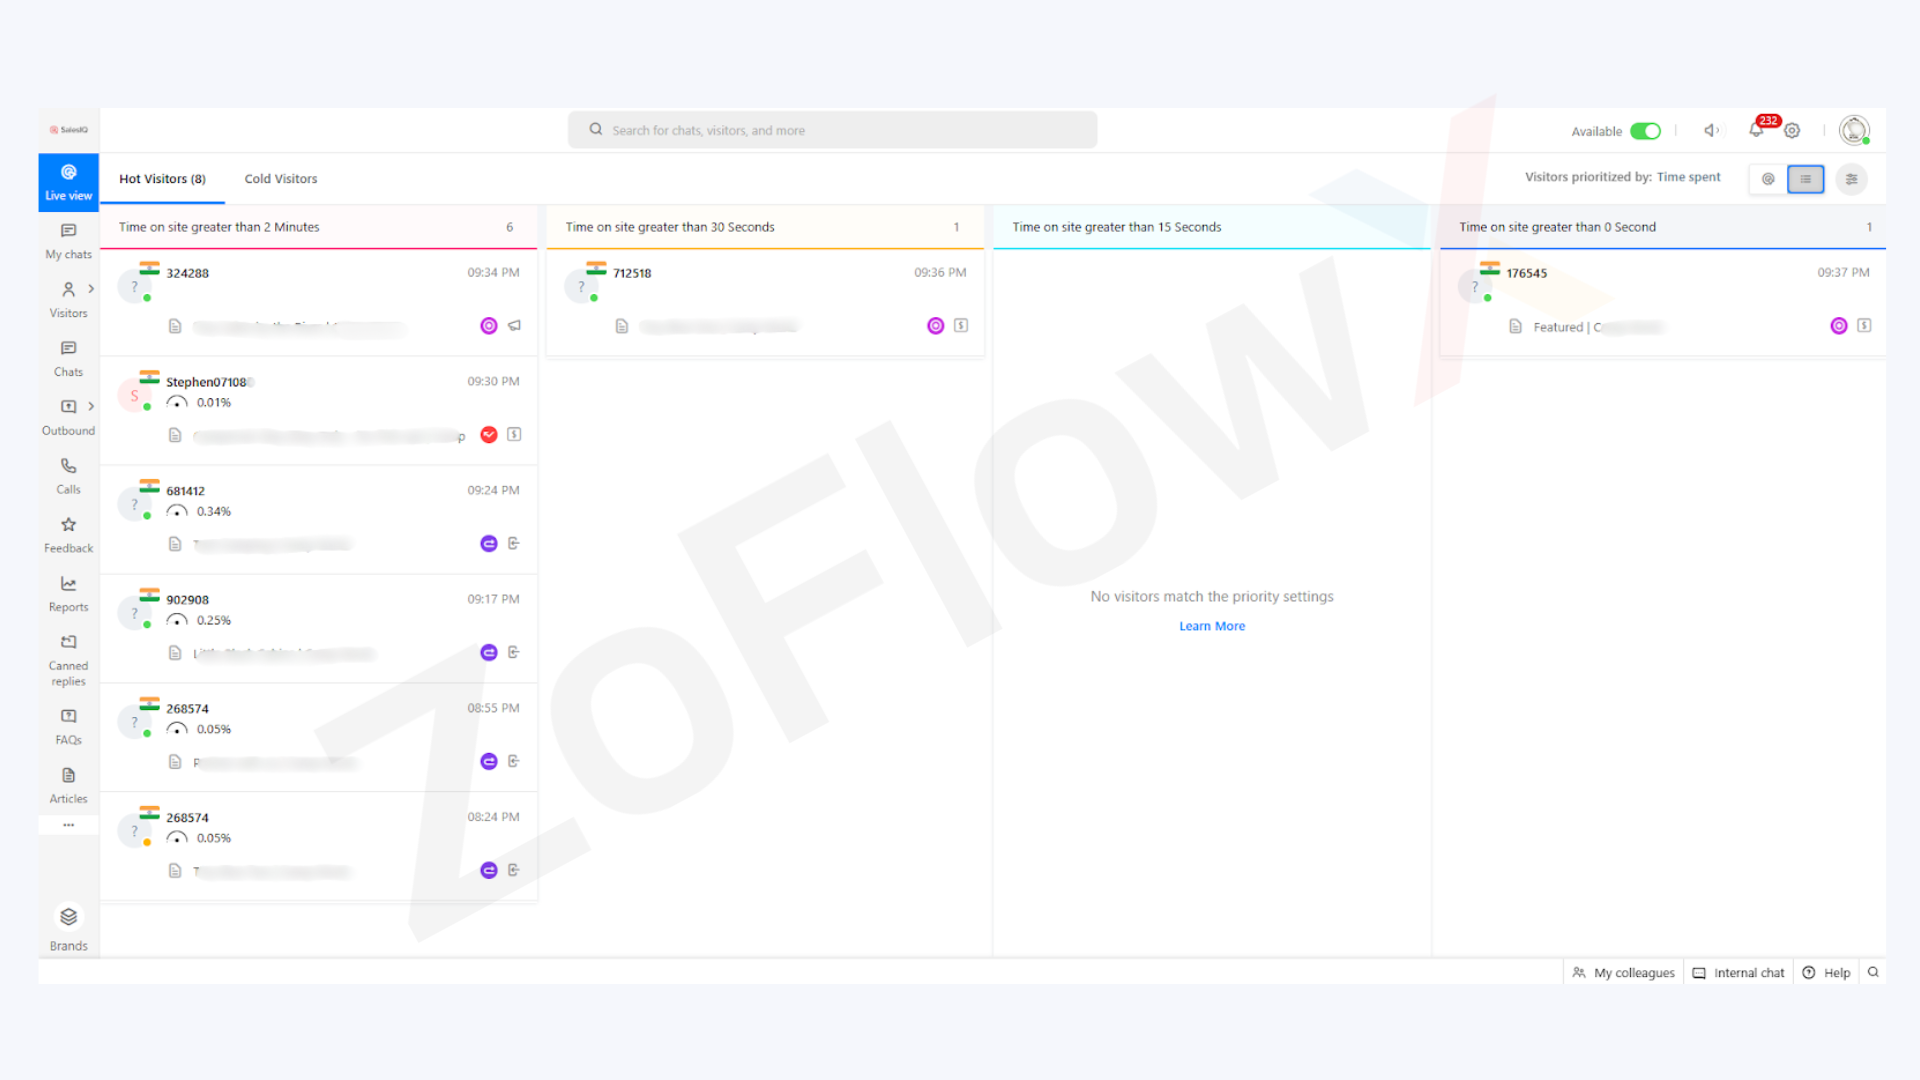
Task: Open the Feedback star icon
Action: [x=68, y=534]
